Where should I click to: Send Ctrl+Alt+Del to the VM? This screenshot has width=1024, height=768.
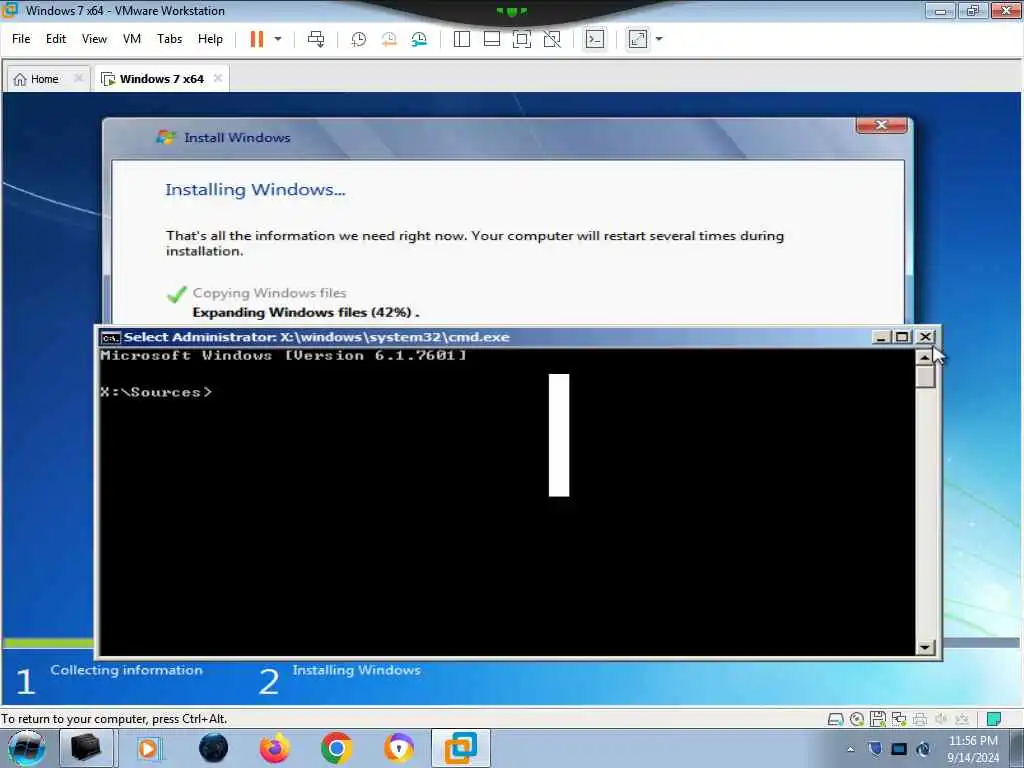[x=316, y=39]
